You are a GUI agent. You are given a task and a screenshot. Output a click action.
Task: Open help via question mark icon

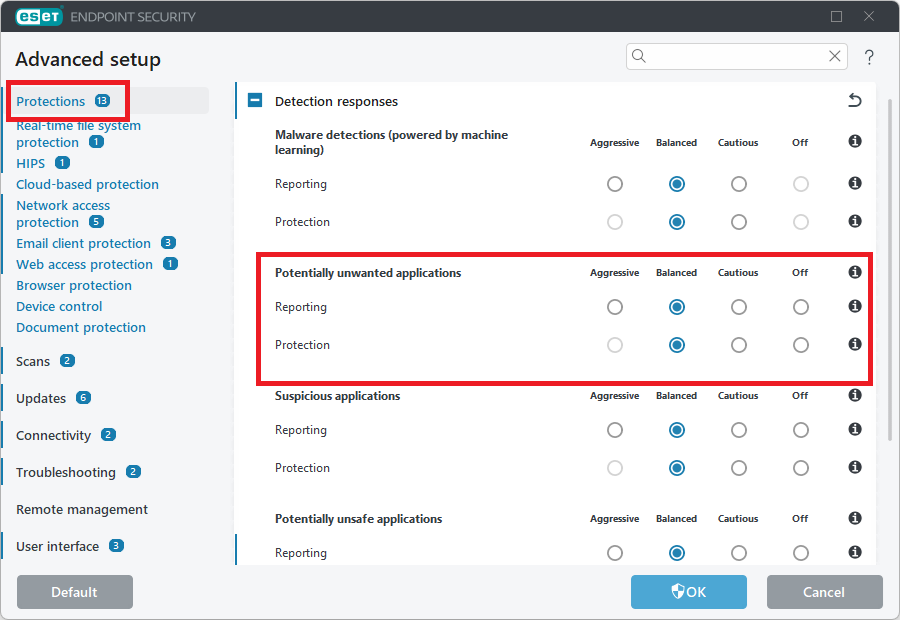tap(869, 56)
